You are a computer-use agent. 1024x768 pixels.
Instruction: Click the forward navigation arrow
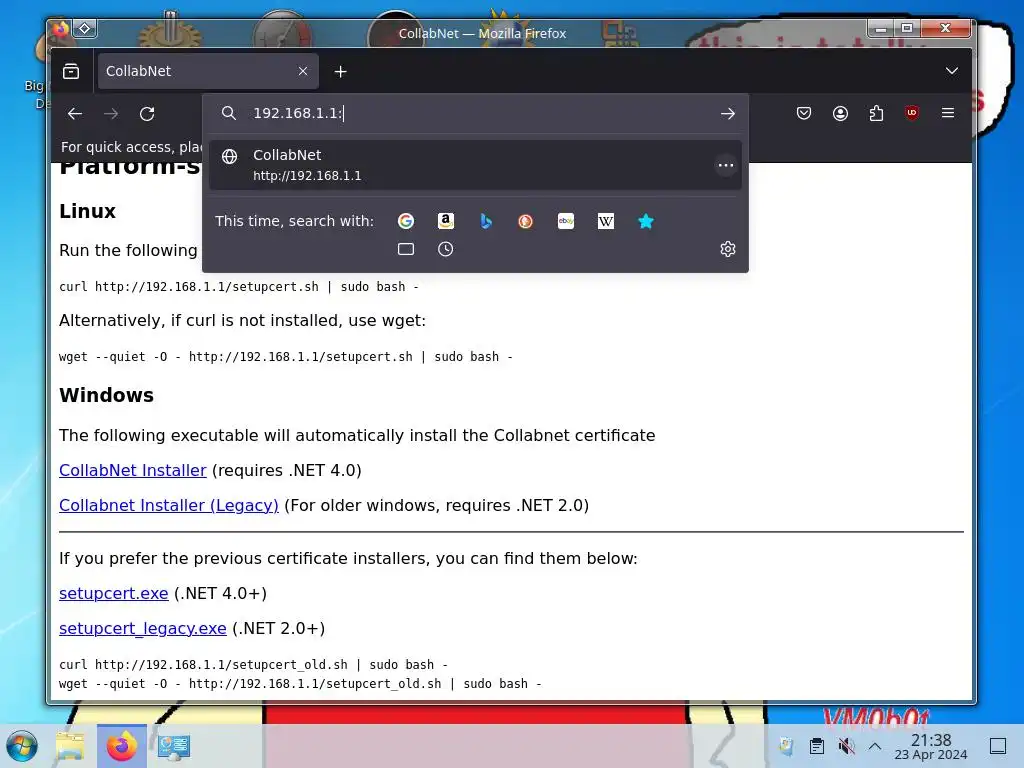(x=111, y=114)
